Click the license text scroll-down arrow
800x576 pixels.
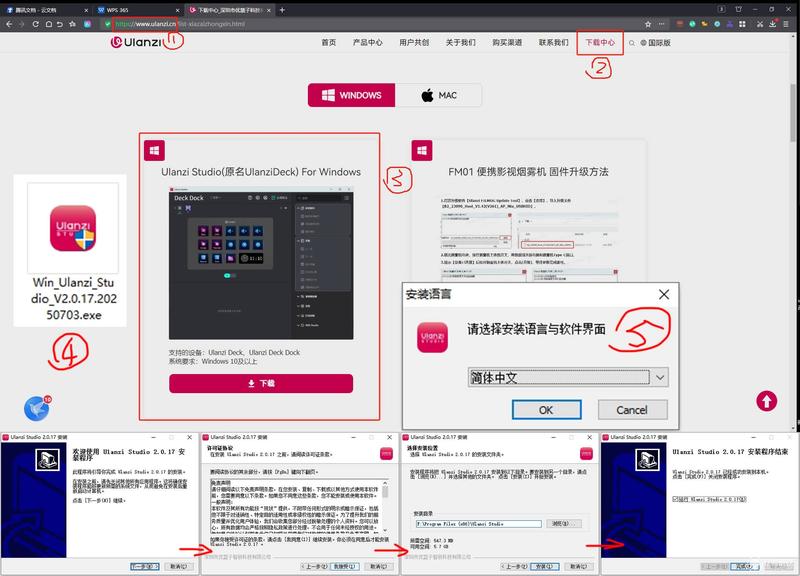385,530
